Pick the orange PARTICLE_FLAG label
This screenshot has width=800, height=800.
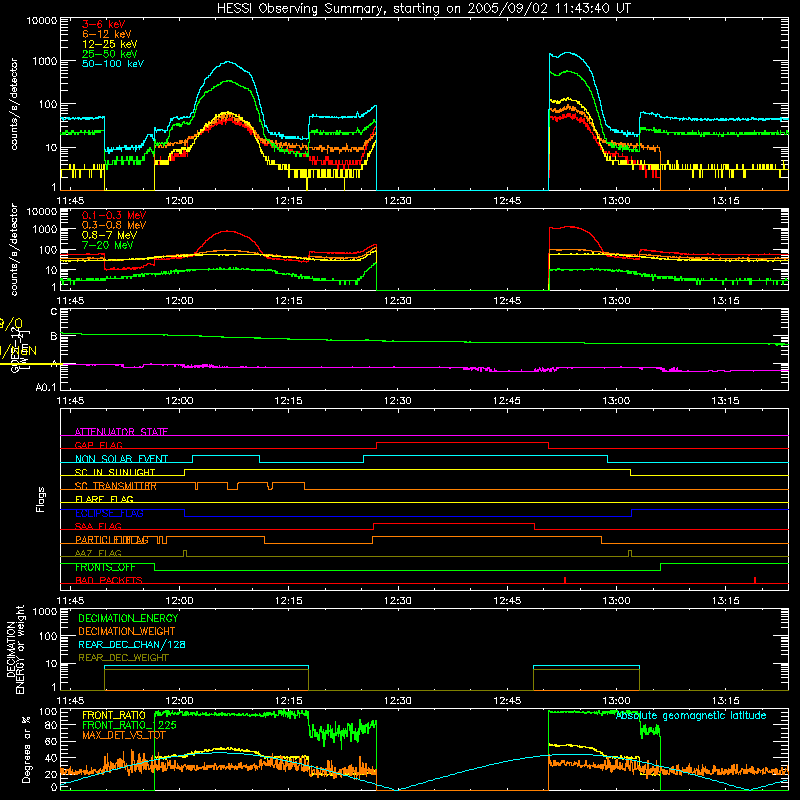click(112, 540)
